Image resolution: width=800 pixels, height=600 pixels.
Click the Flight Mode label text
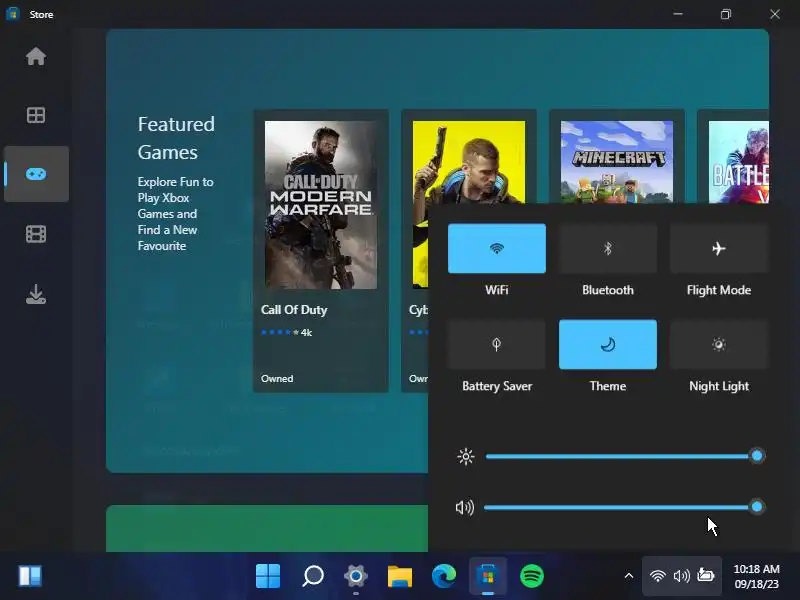[719, 290]
